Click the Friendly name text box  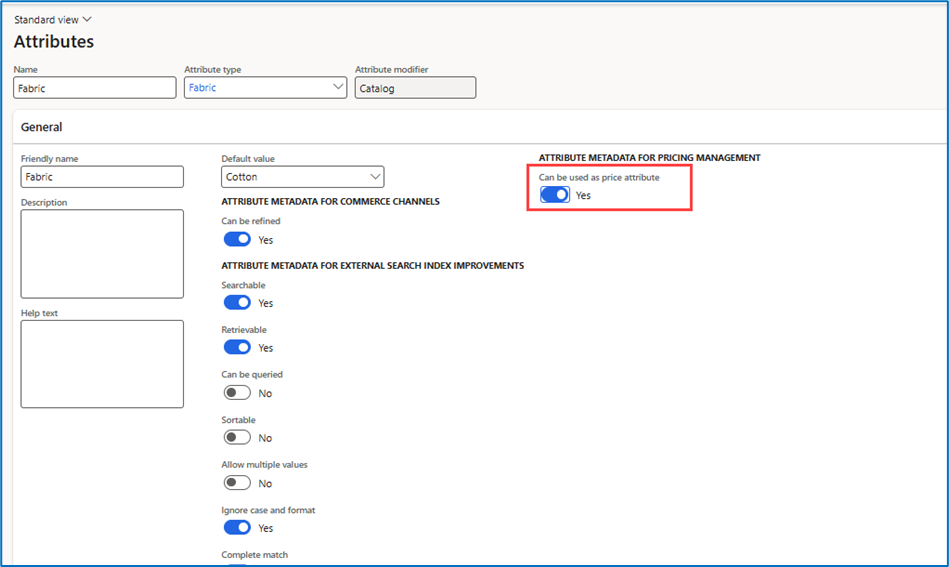click(x=102, y=177)
